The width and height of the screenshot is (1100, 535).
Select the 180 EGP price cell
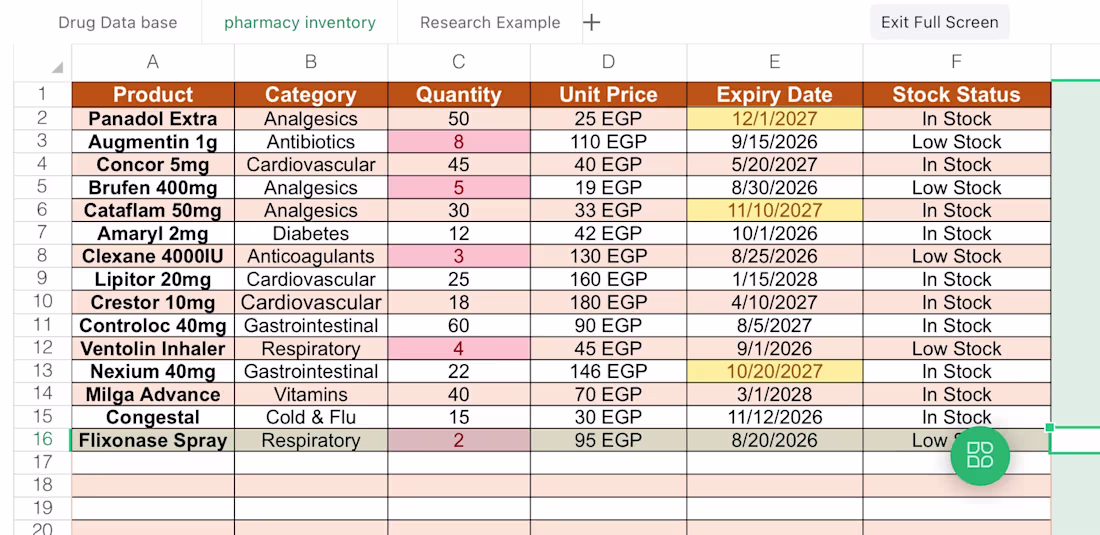pyautogui.click(x=608, y=302)
